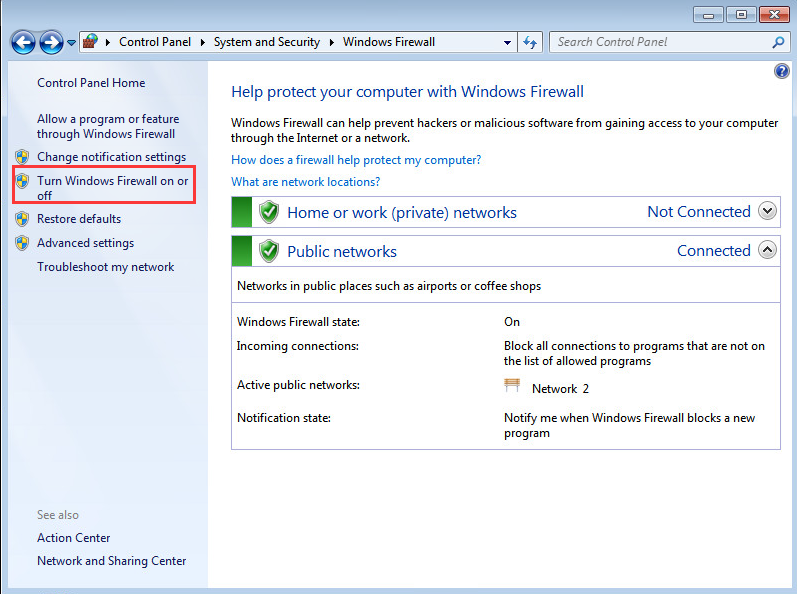The width and height of the screenshot is (797, 594).
Task: Click shield icon beside Advanced settings
Action: 22,243
